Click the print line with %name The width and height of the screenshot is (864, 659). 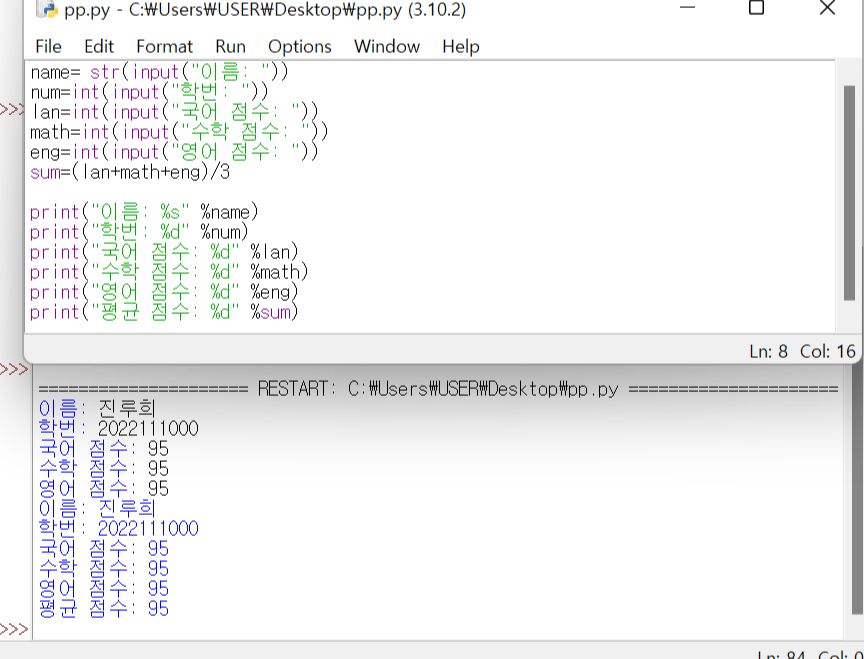(144, 212)
